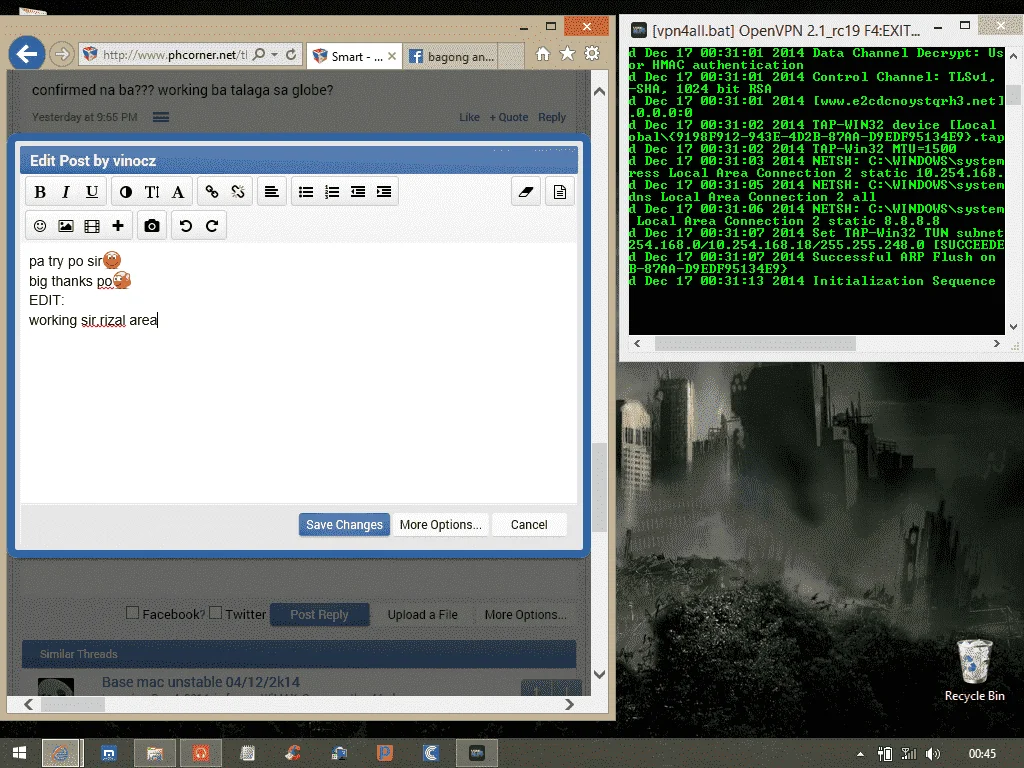Screen dimensions: 1024x768
Task: Open network signal tray icon
Action: [909, 754]
